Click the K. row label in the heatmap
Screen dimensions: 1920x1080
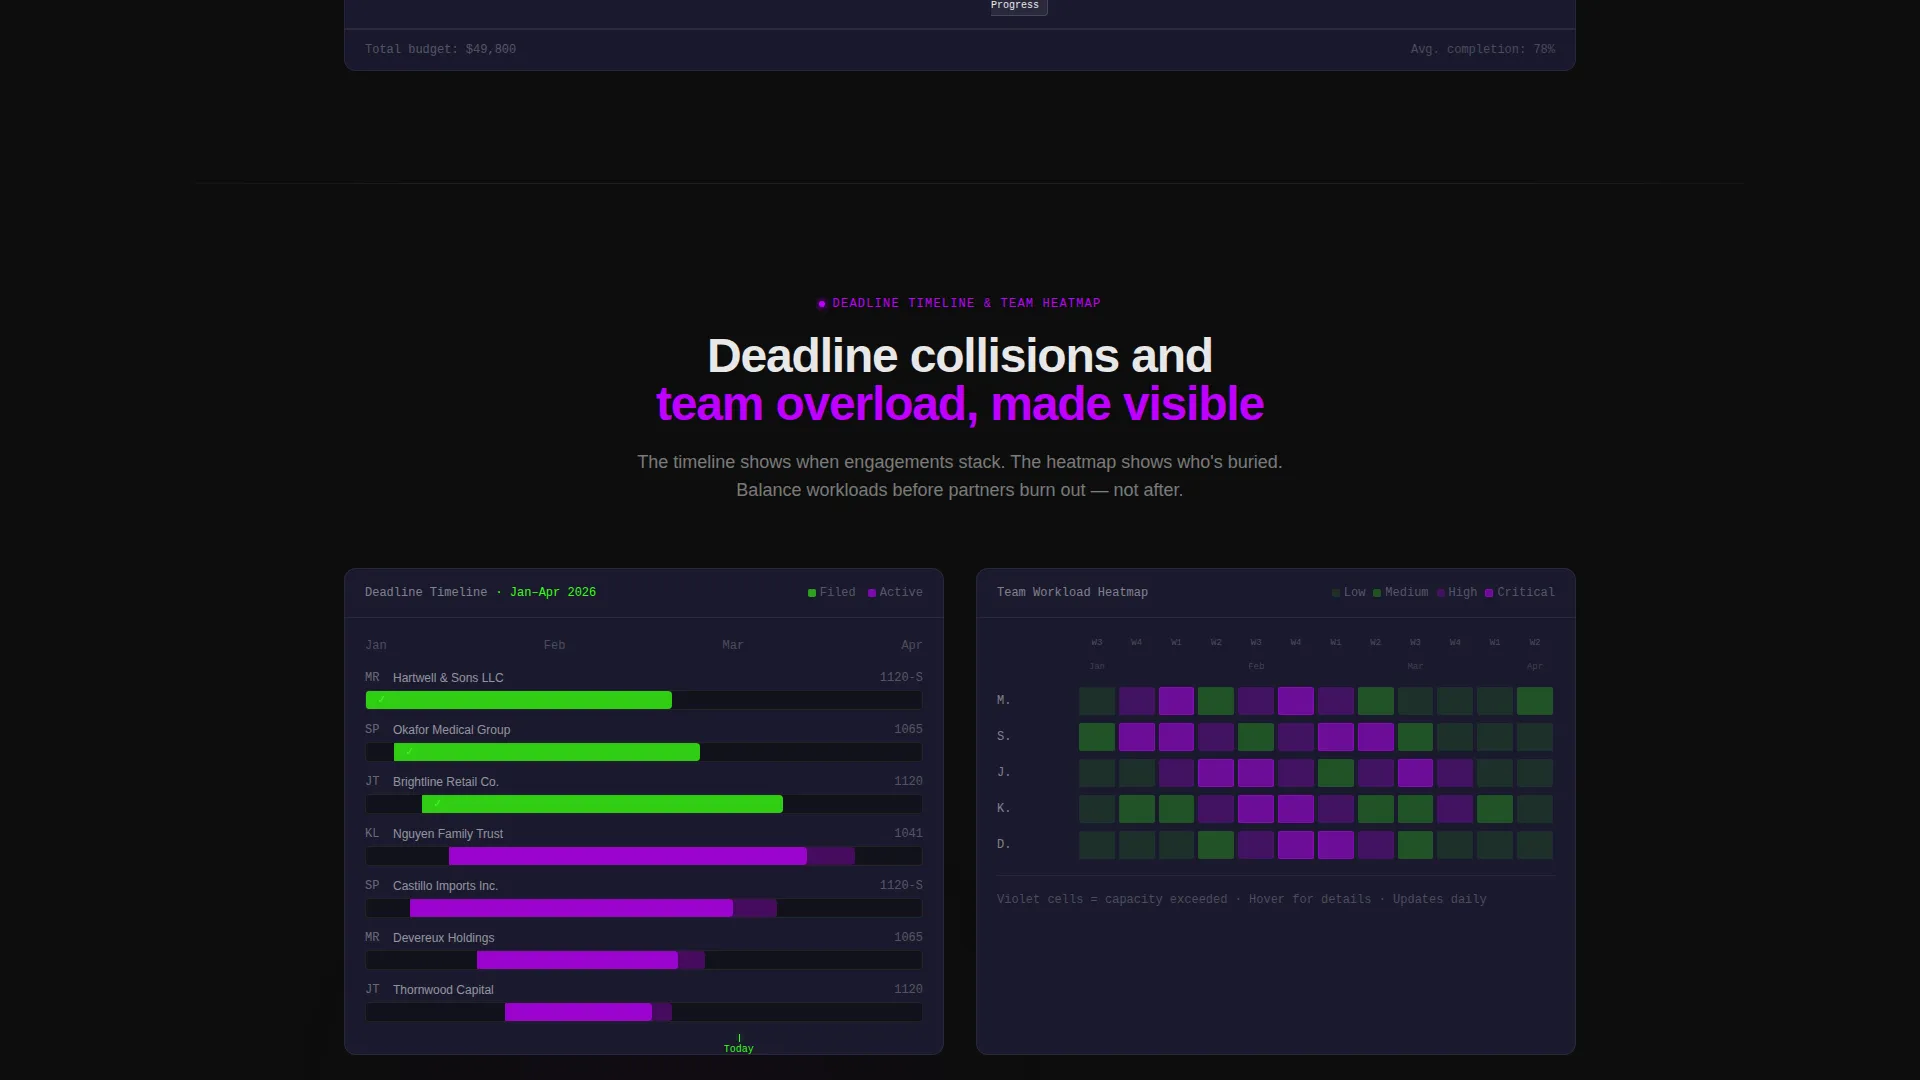pos(1003,809)
